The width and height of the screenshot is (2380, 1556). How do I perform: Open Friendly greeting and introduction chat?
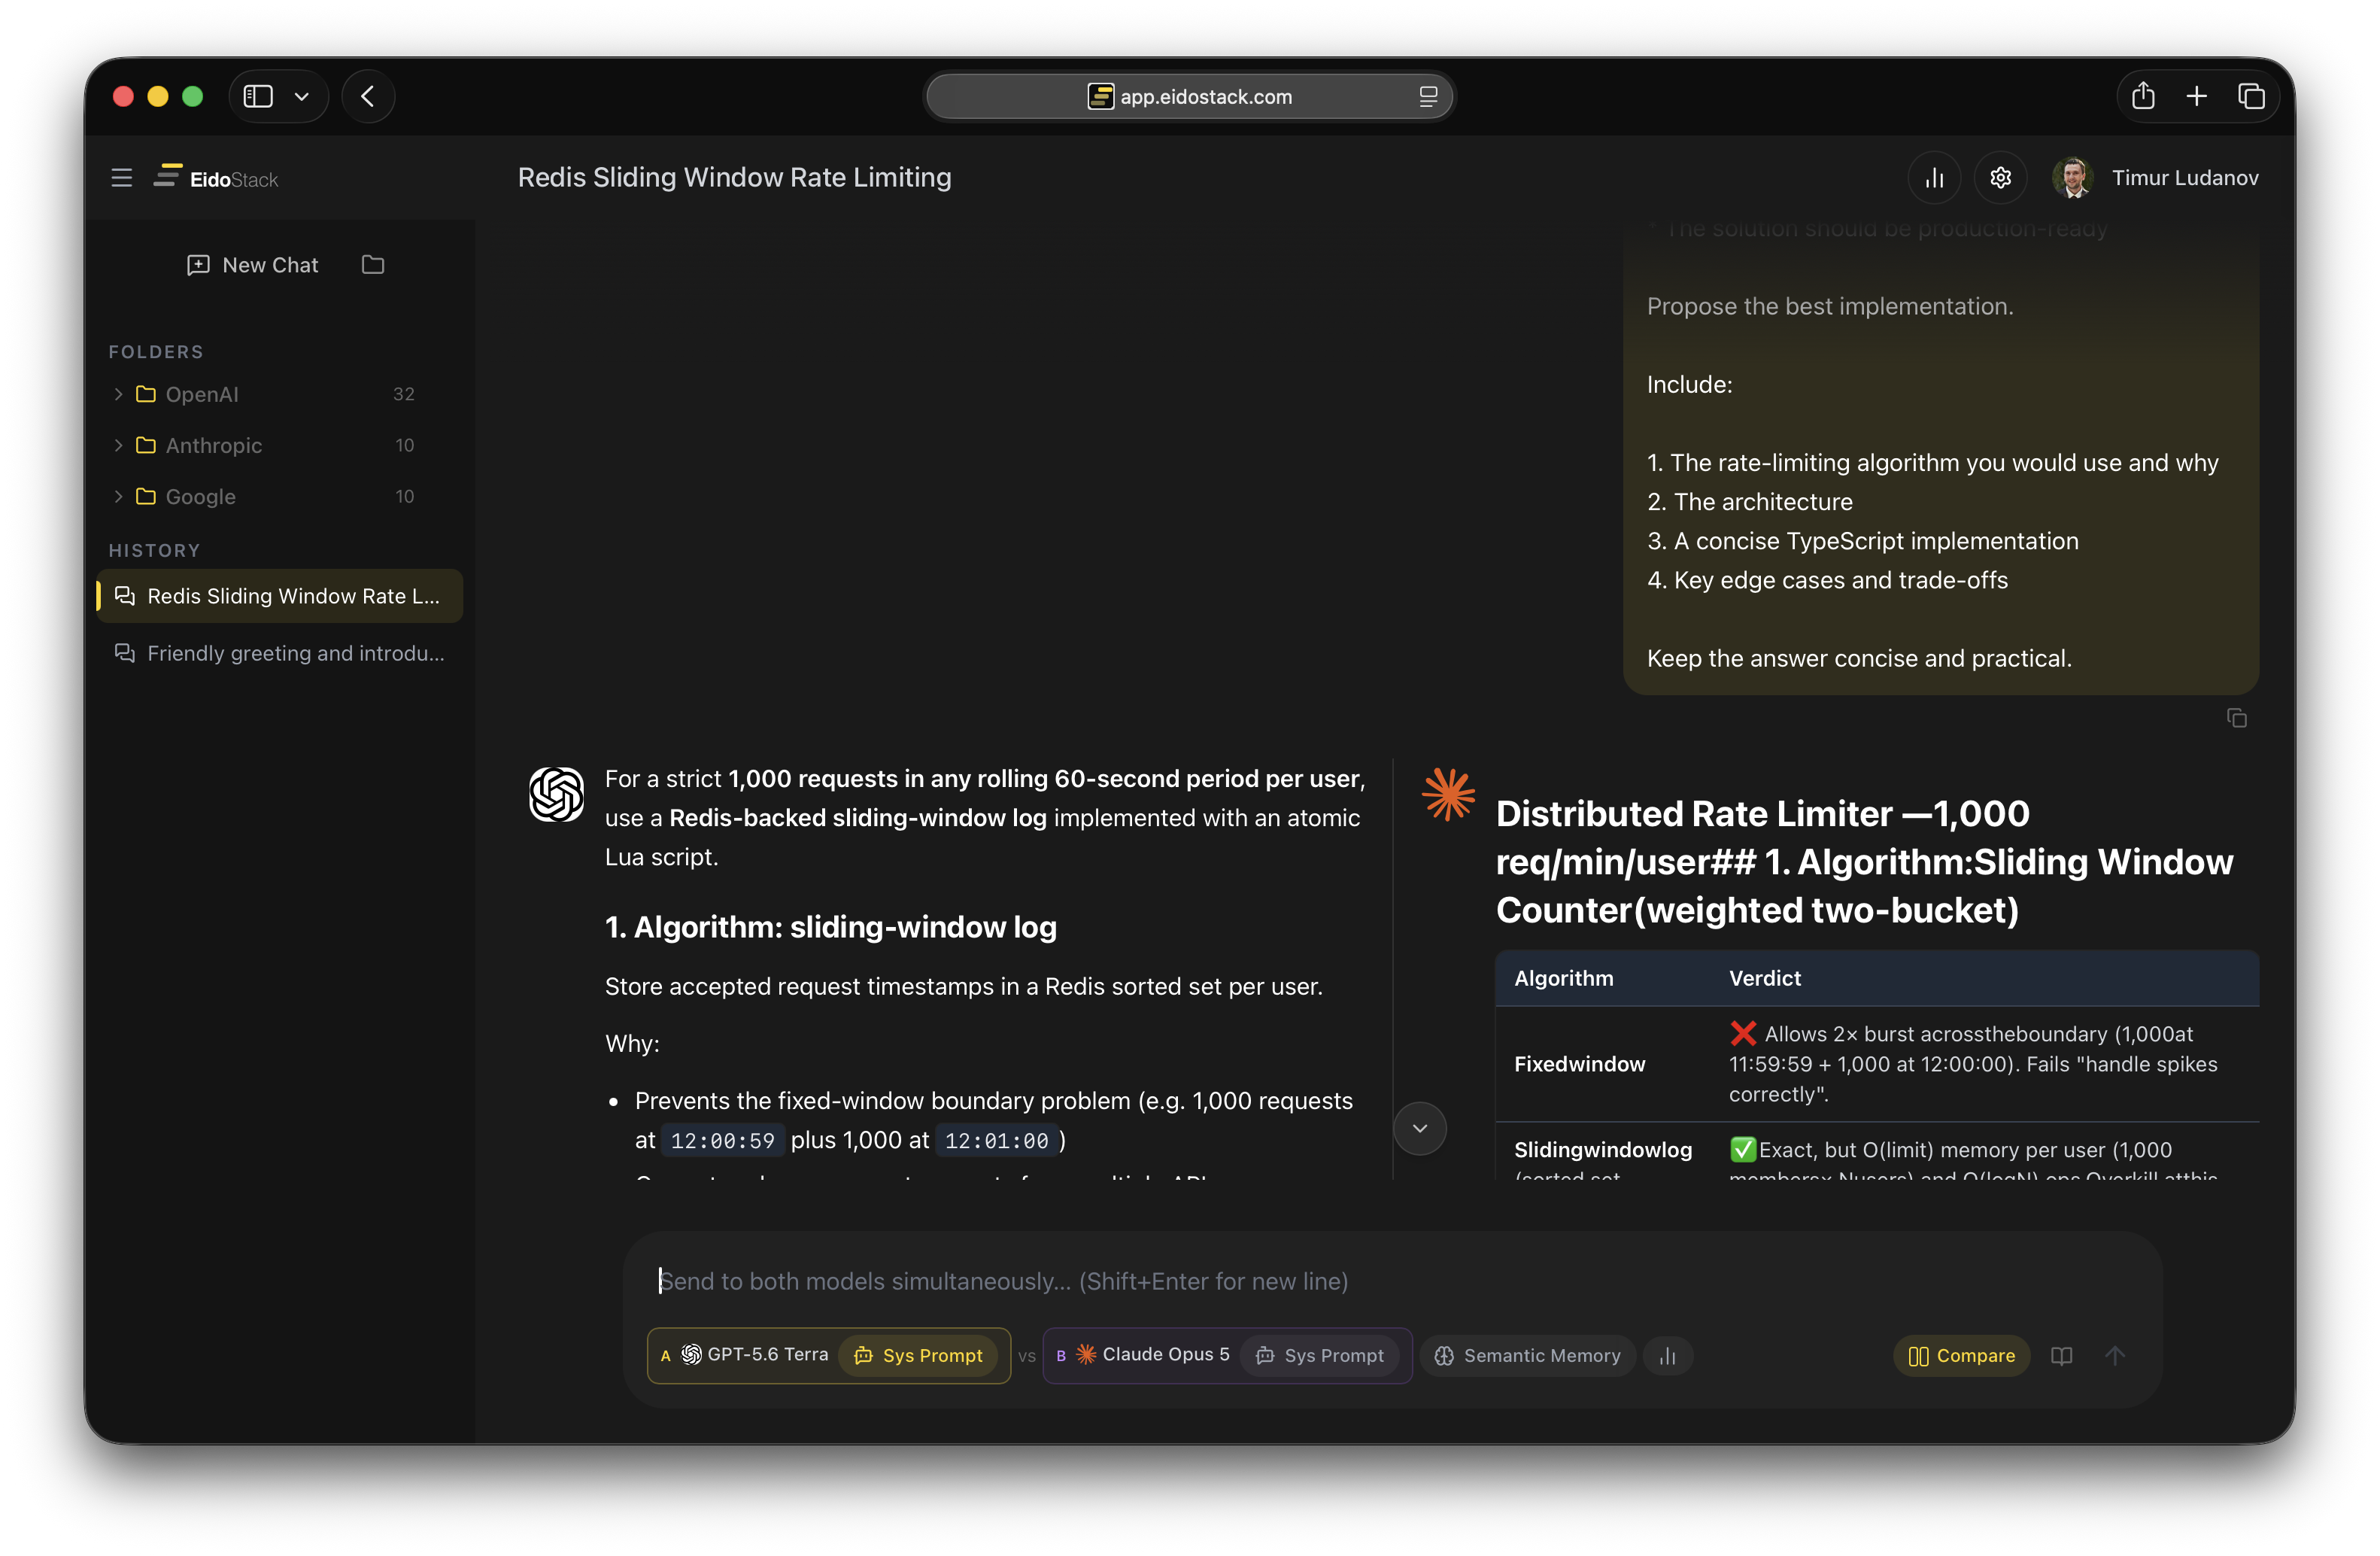pyautogui.click(x=280, y=653)
